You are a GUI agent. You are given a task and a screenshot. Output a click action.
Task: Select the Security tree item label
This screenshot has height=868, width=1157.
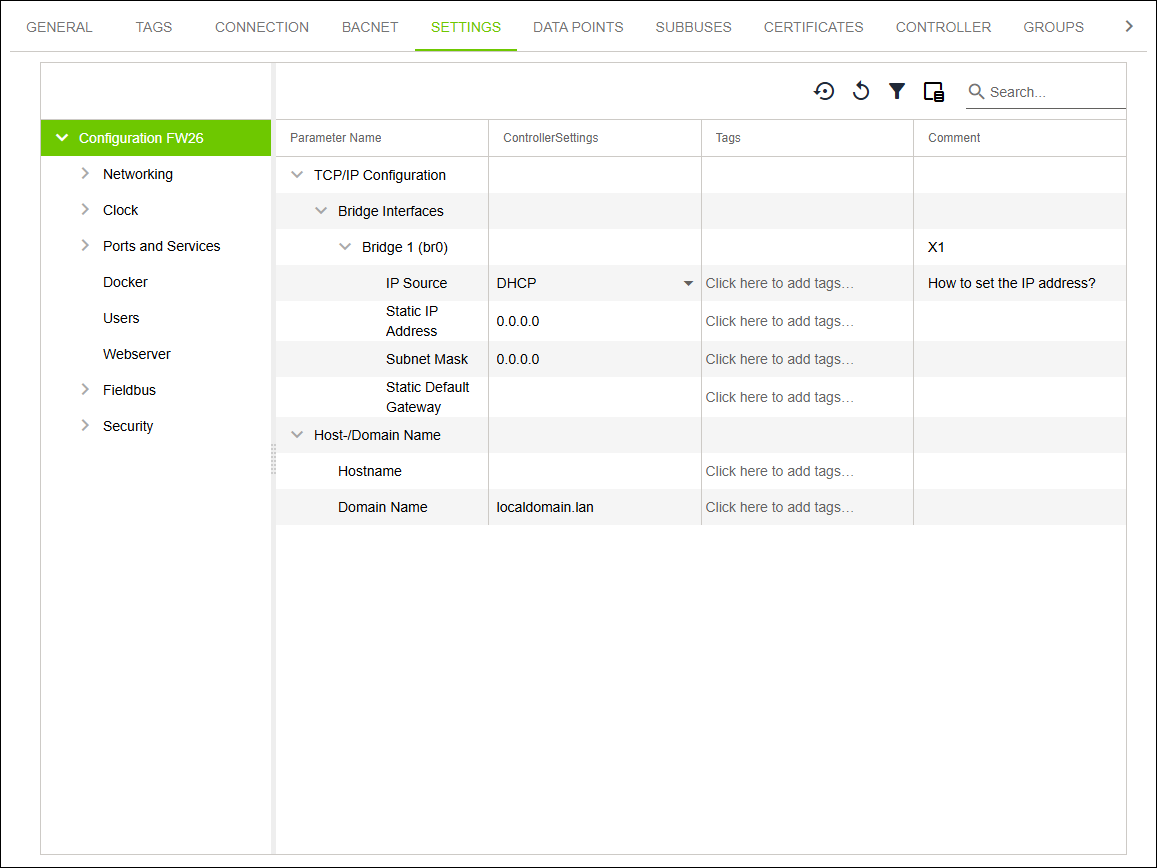click(x=128, y=427)
